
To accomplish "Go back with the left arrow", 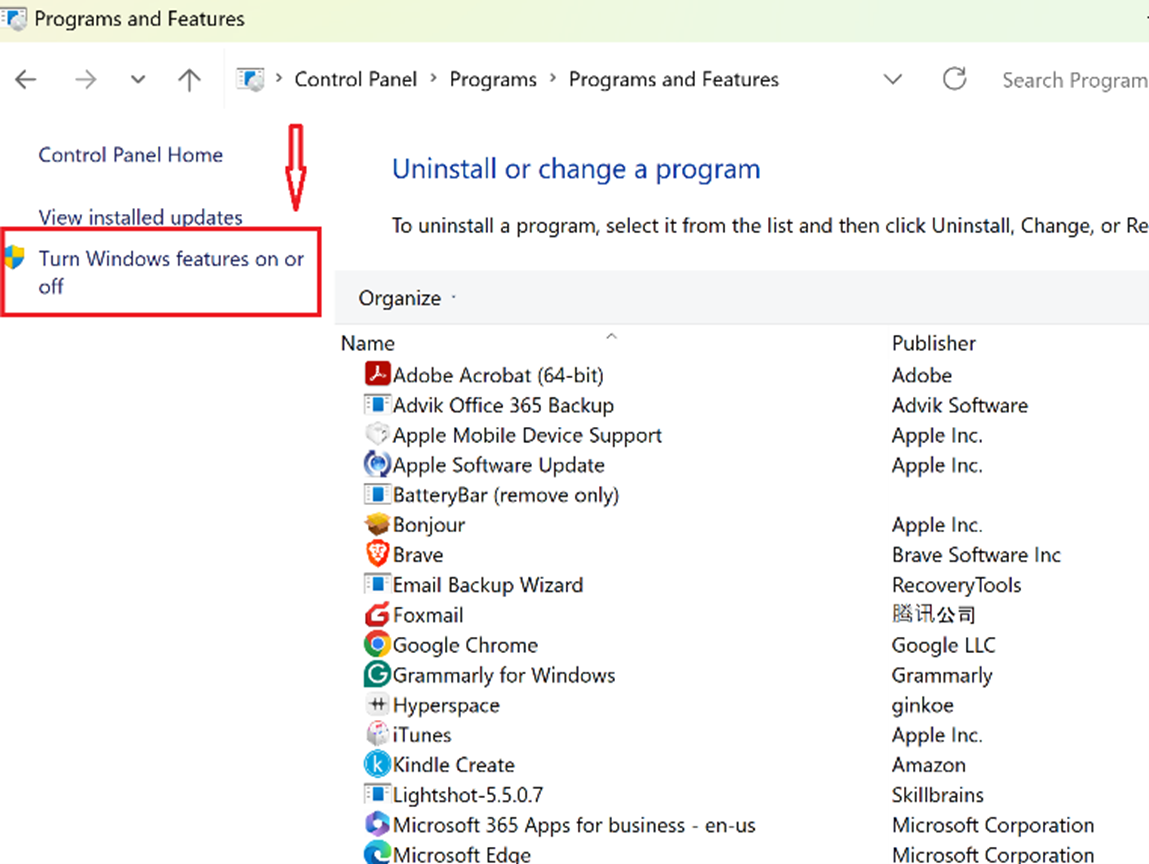I will pos(26,79).
